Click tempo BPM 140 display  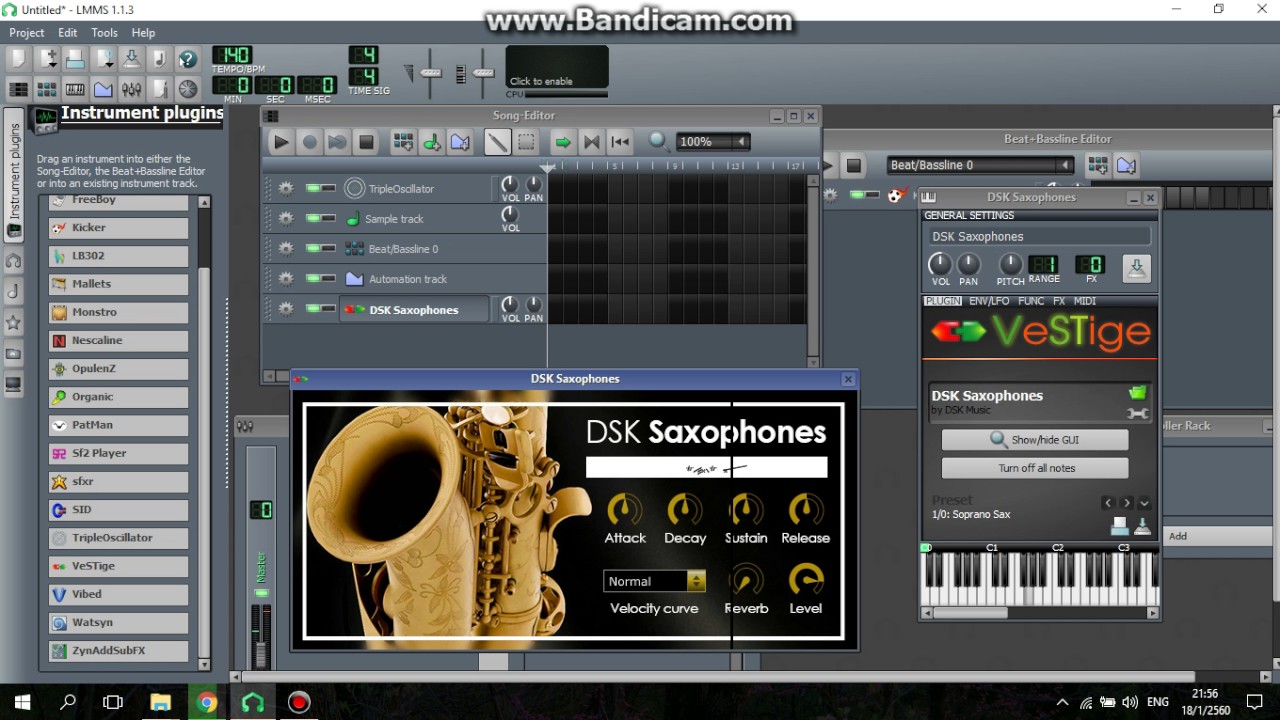point(232,55)
